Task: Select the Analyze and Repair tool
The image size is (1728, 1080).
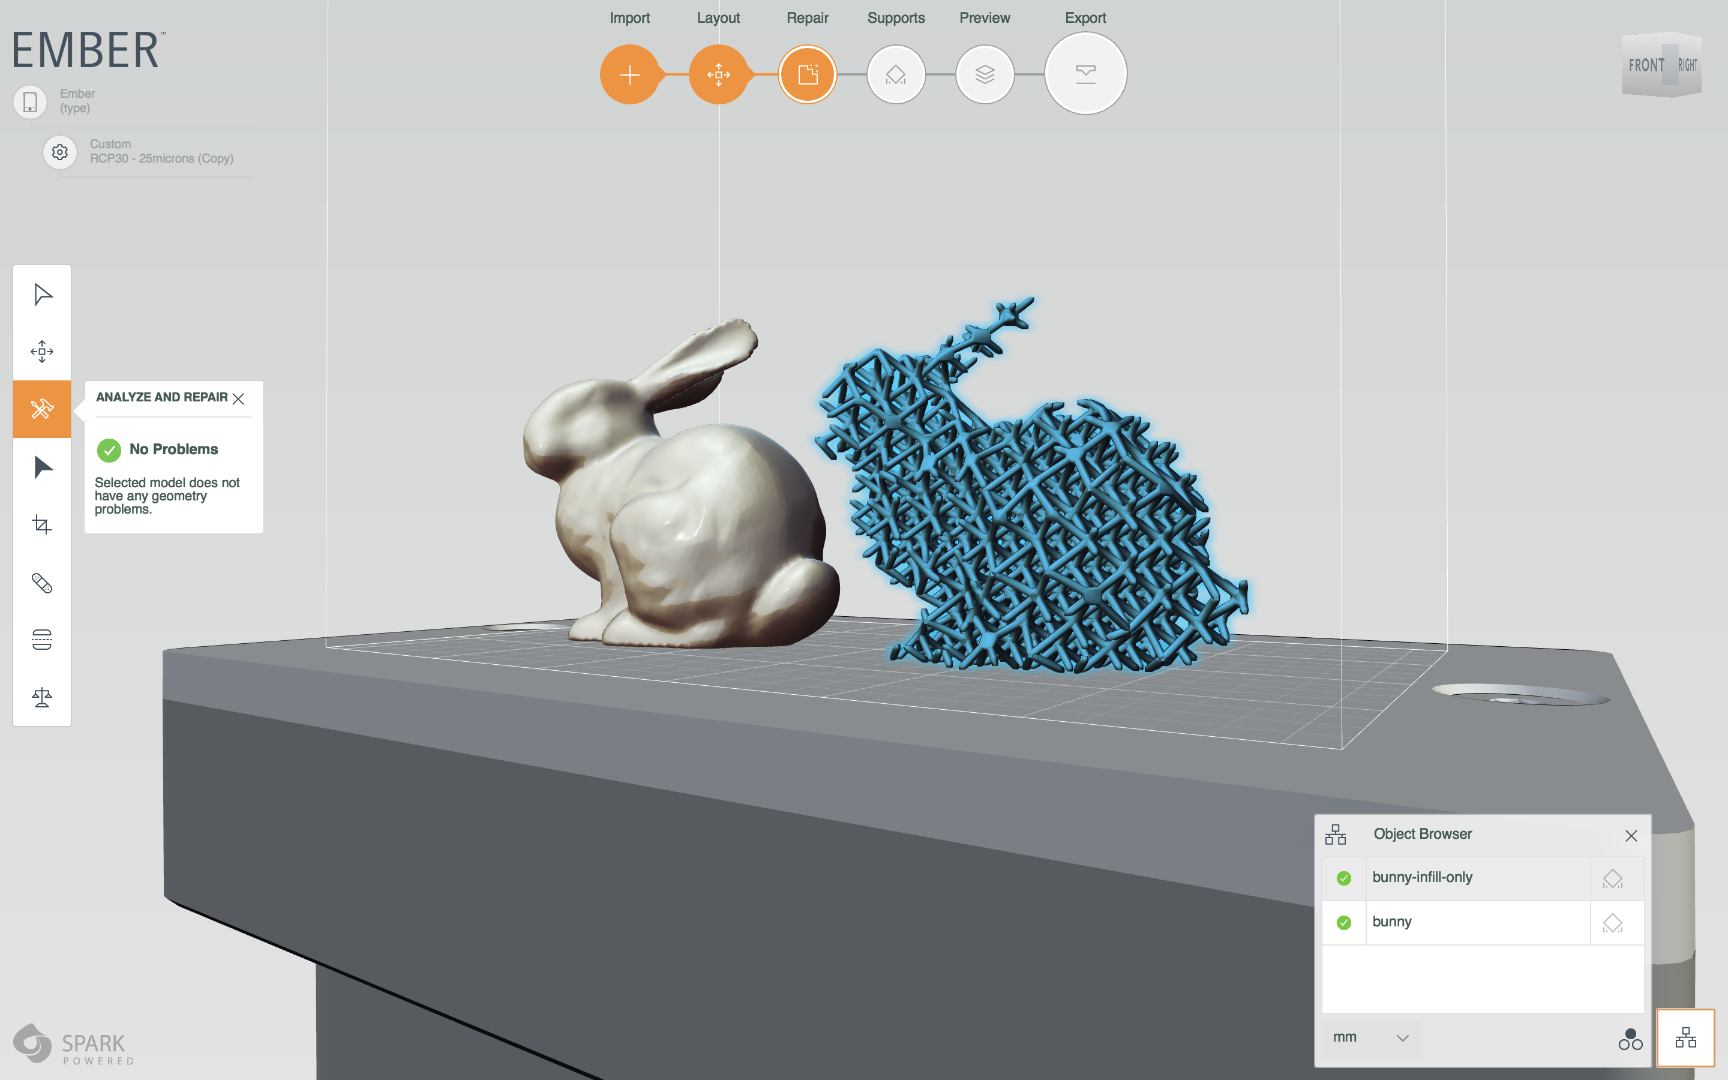Action: coord(41,409)
